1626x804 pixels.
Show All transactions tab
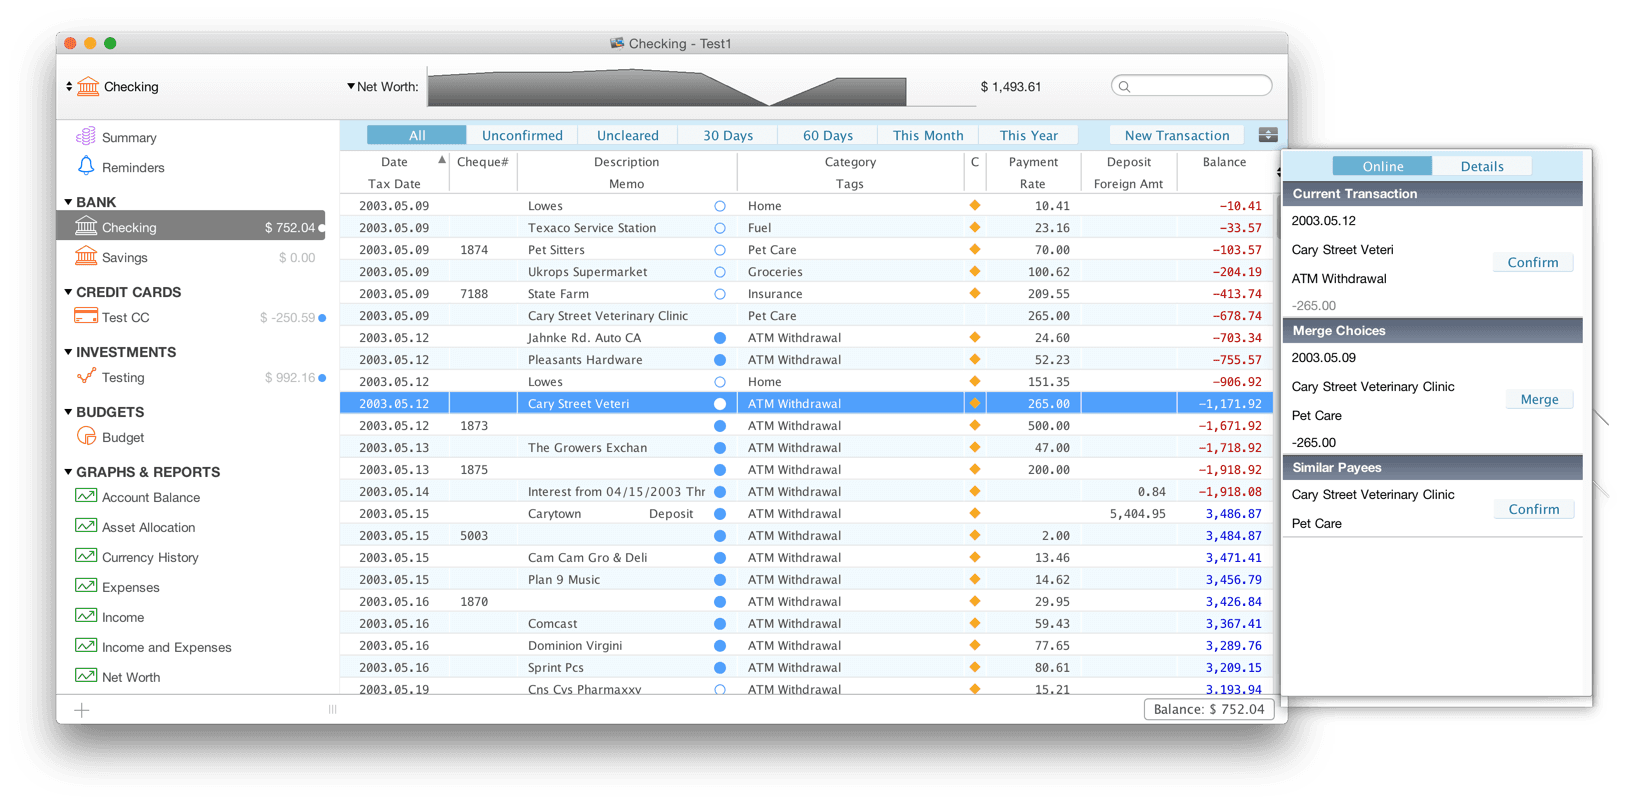(x=416, y=135)
